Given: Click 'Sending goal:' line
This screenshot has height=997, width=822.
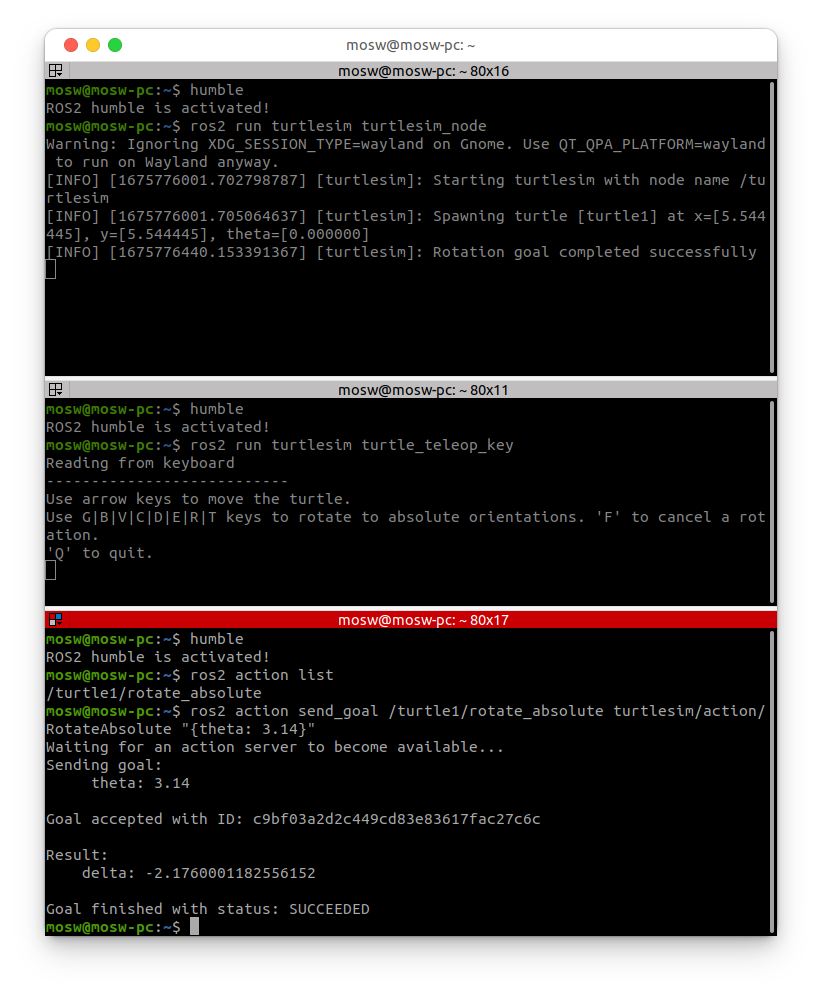Looking at the screenshot, I should pyautogui.click(x=104, y=766).
